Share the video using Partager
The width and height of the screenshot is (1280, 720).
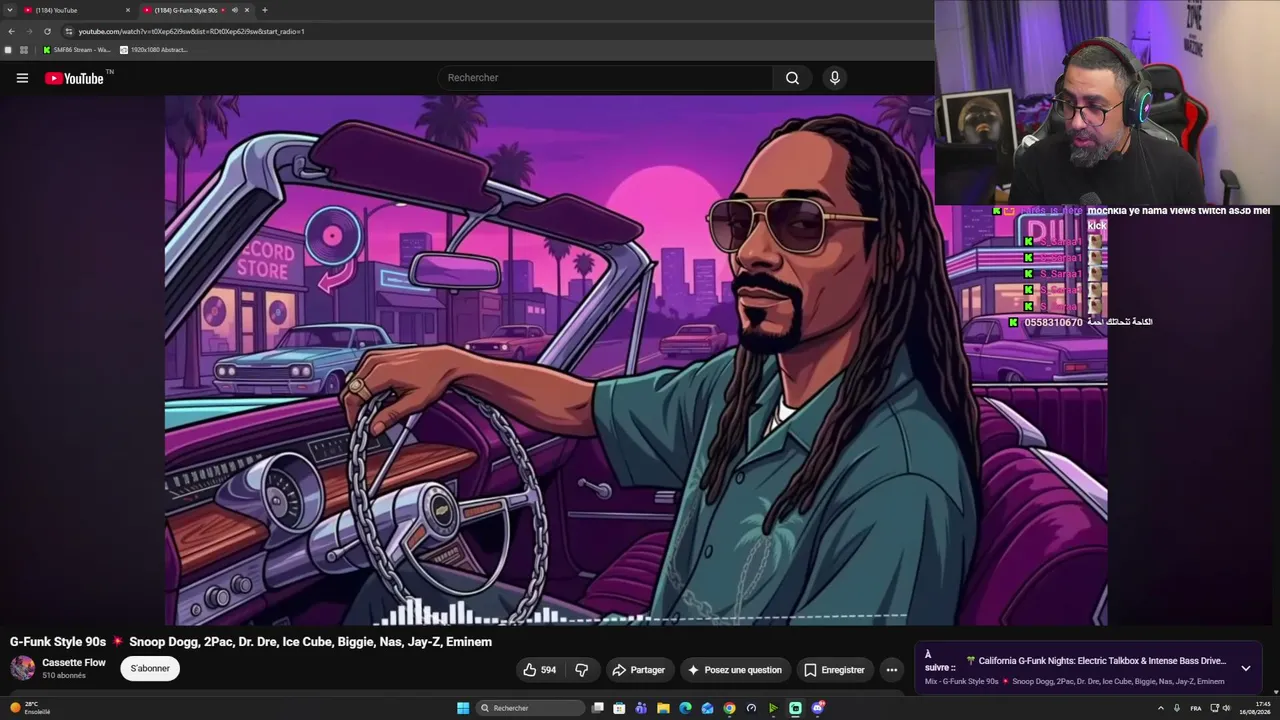click(639, 670)
